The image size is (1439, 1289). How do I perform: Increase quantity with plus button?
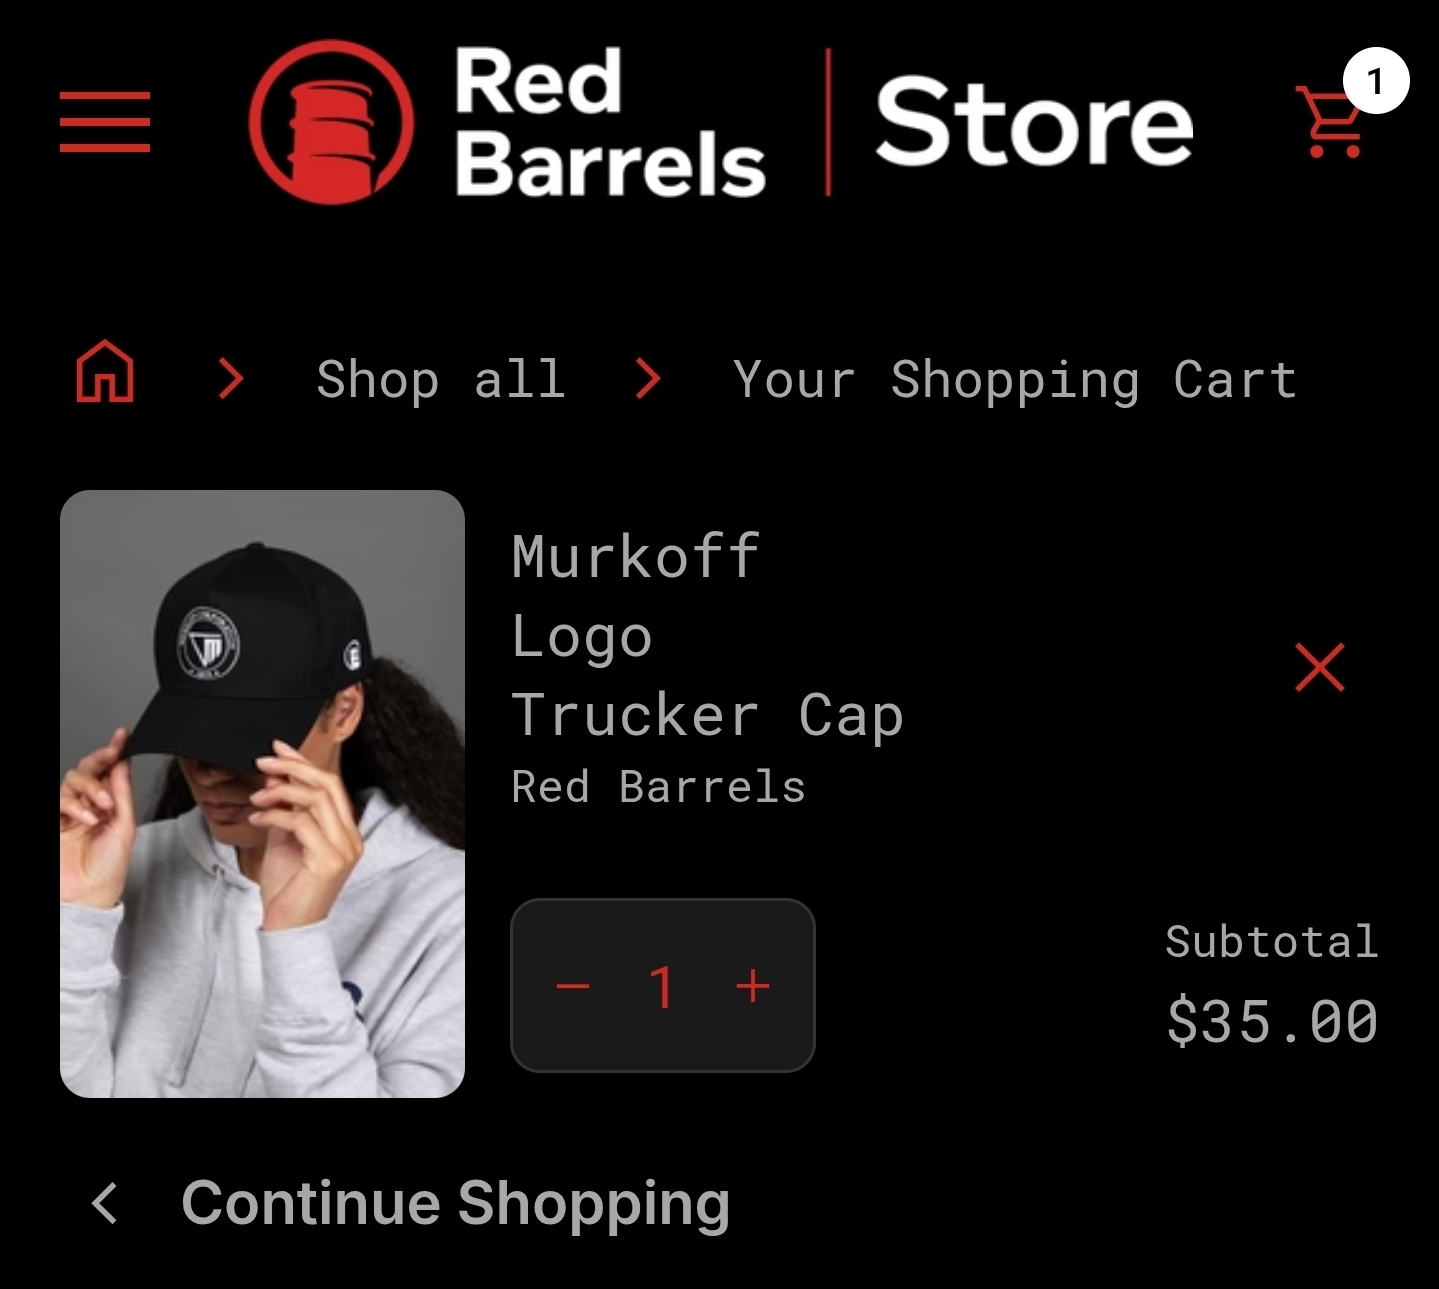point(753,987)
